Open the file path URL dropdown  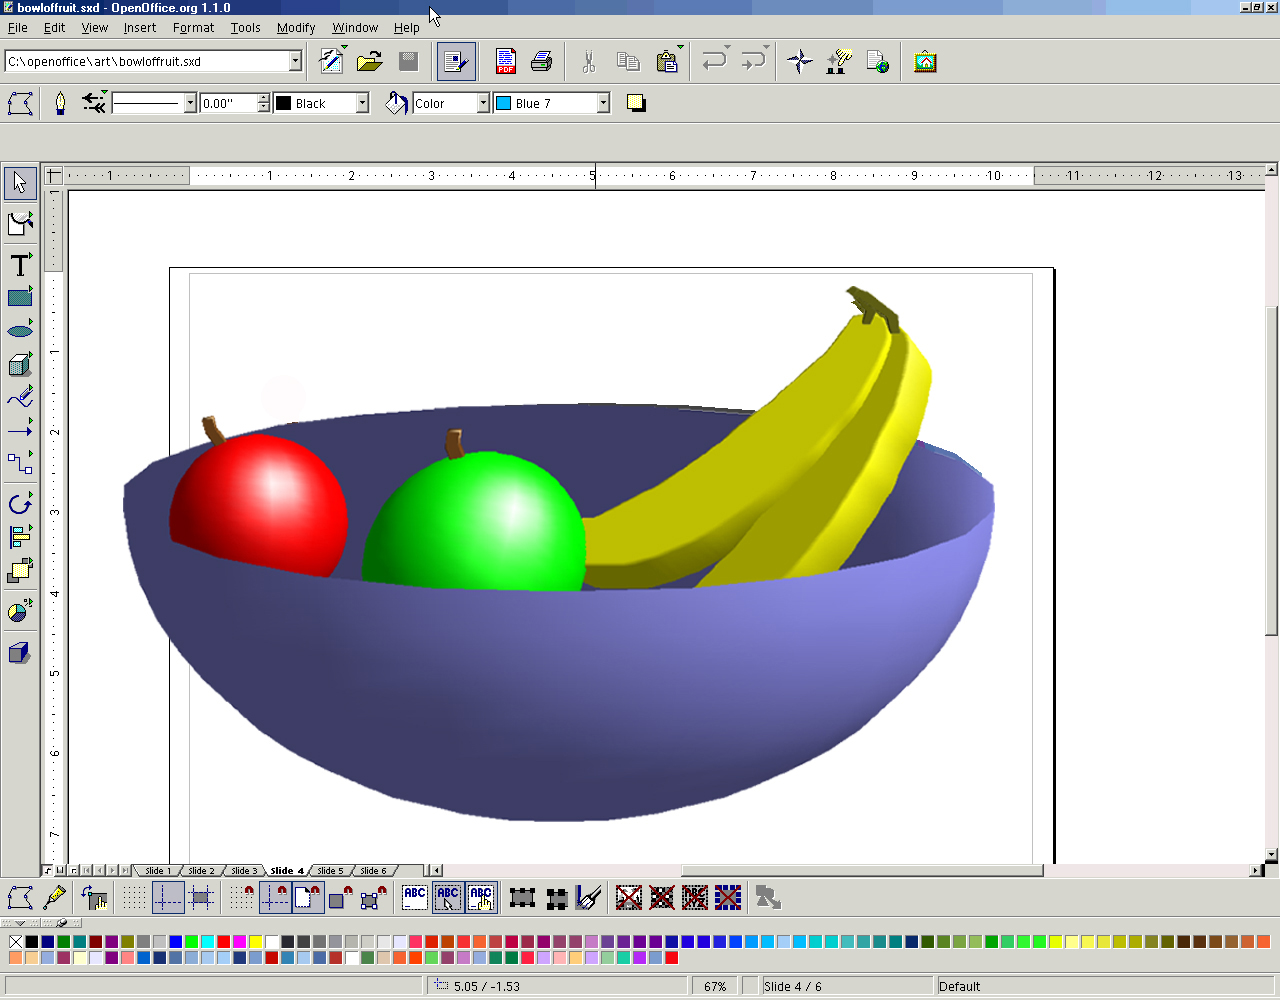pyautogui.click(x=295, y=62)
